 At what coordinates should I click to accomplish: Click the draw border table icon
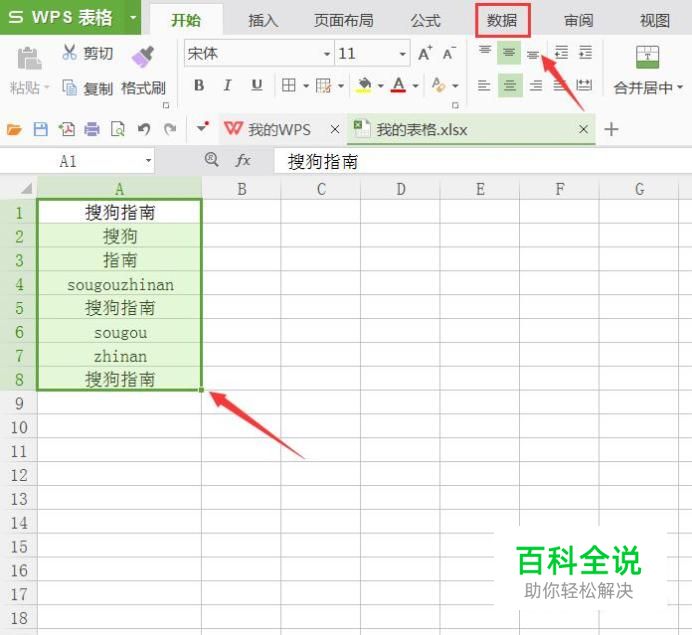pos(323,85)
